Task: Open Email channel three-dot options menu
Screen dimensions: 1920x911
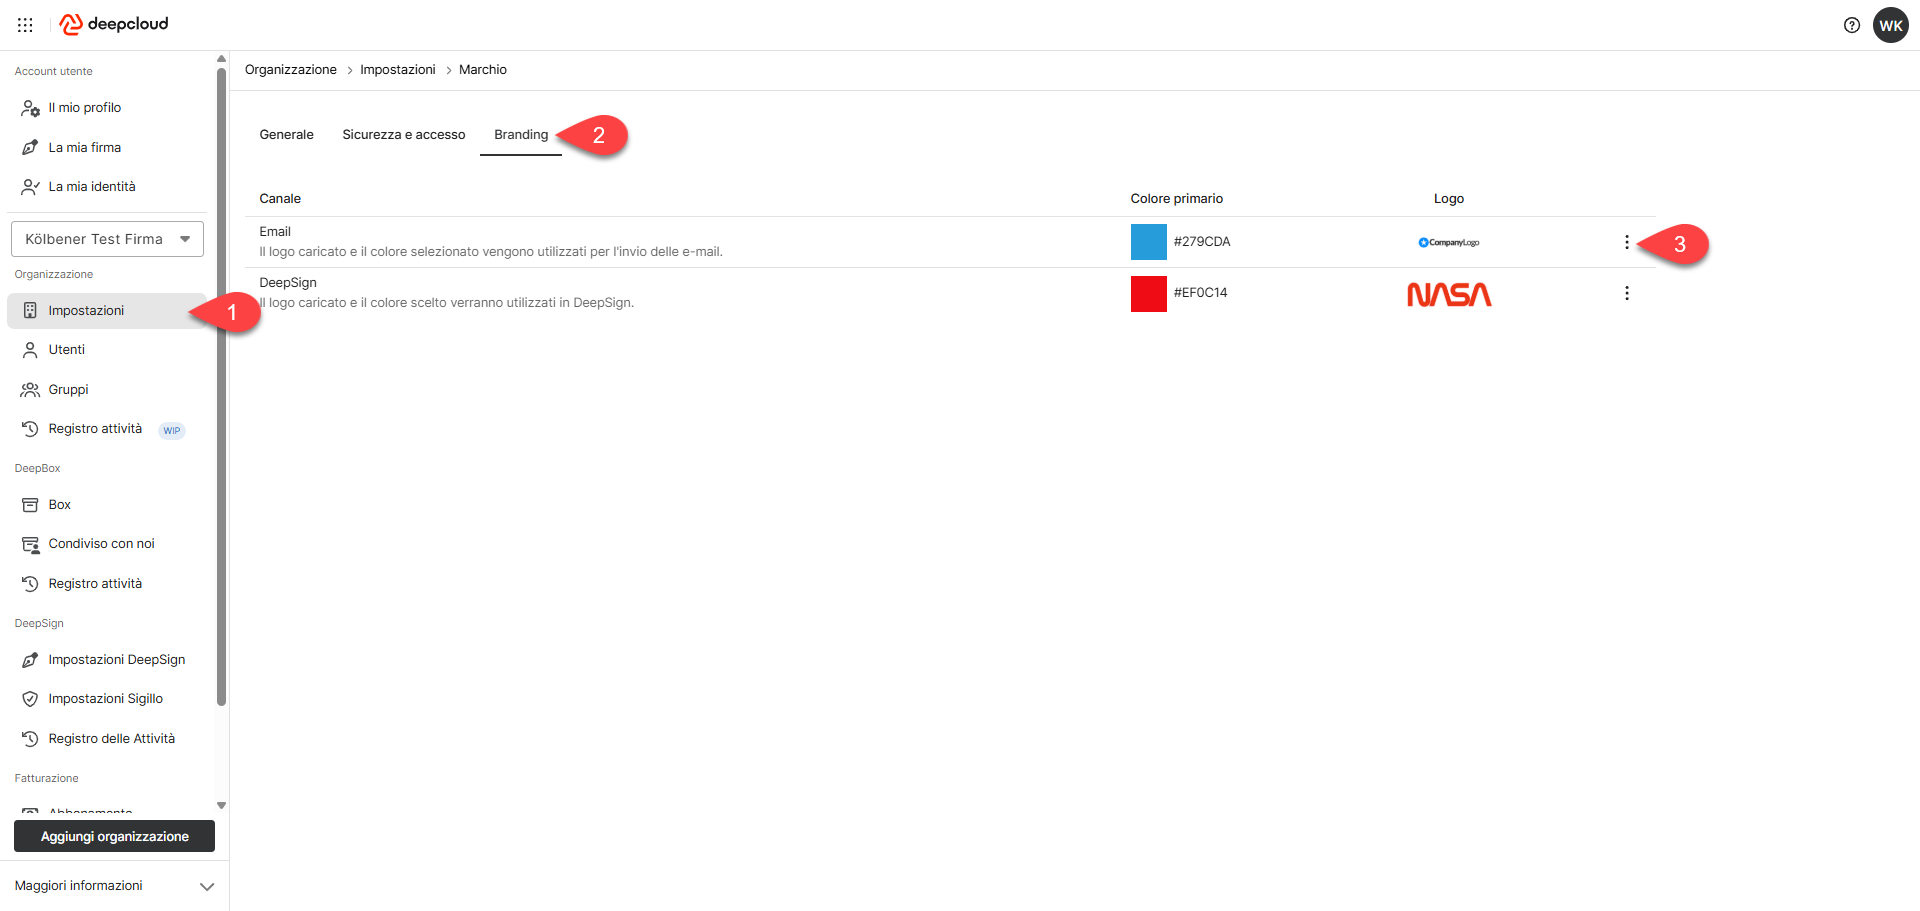Action: point(1626,242)
